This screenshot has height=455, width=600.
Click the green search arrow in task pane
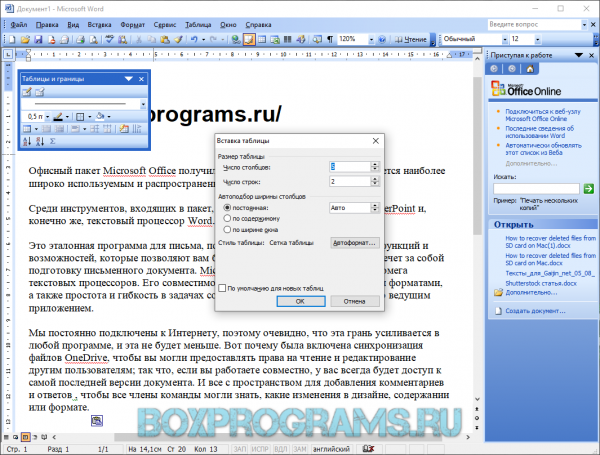point(589,188)
